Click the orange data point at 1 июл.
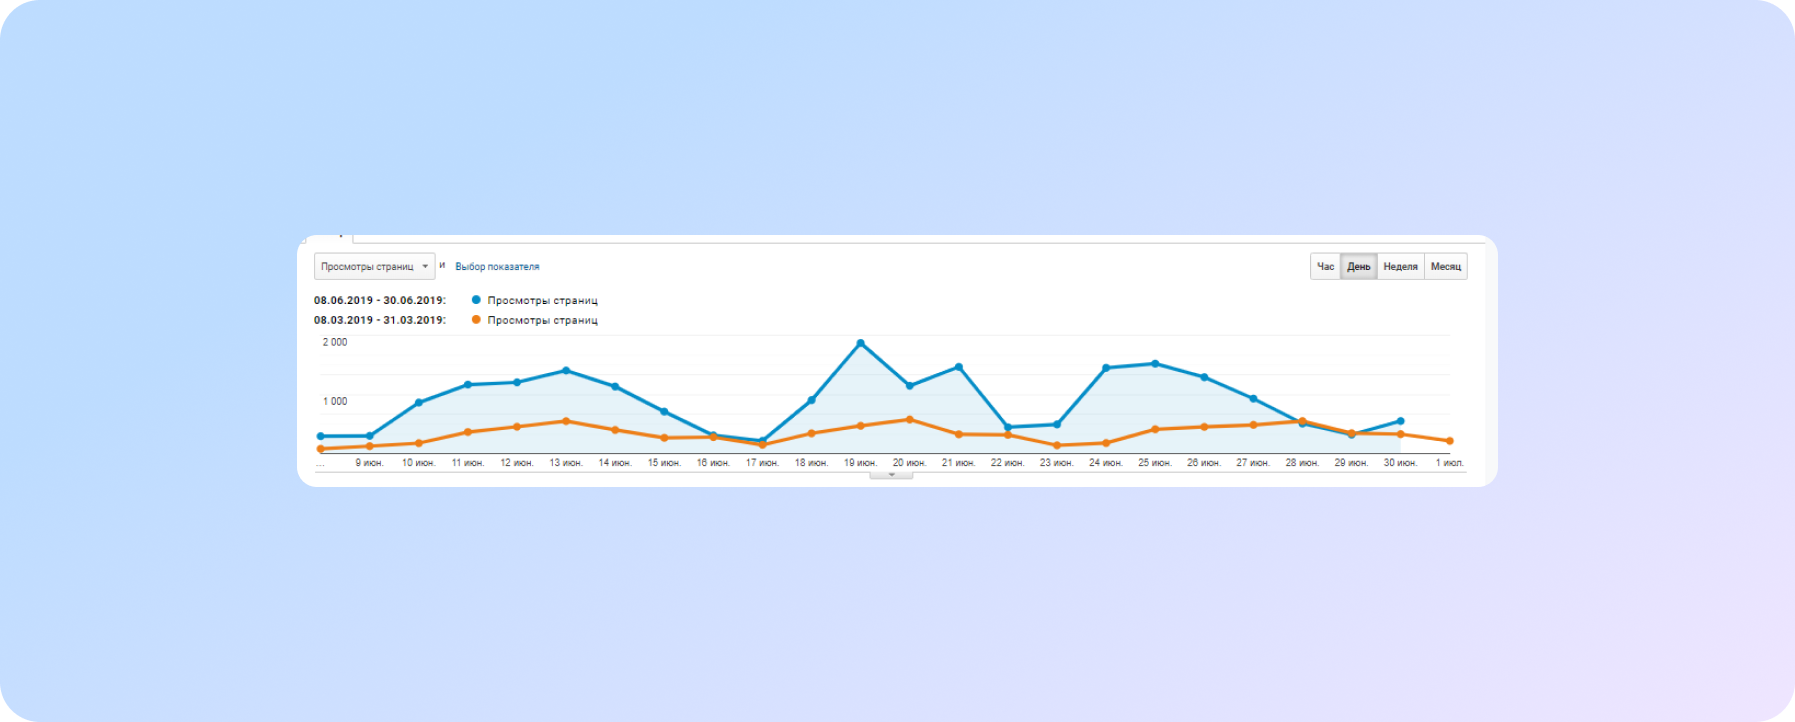Viewport: 1795px width, 722px height. 1449,441
